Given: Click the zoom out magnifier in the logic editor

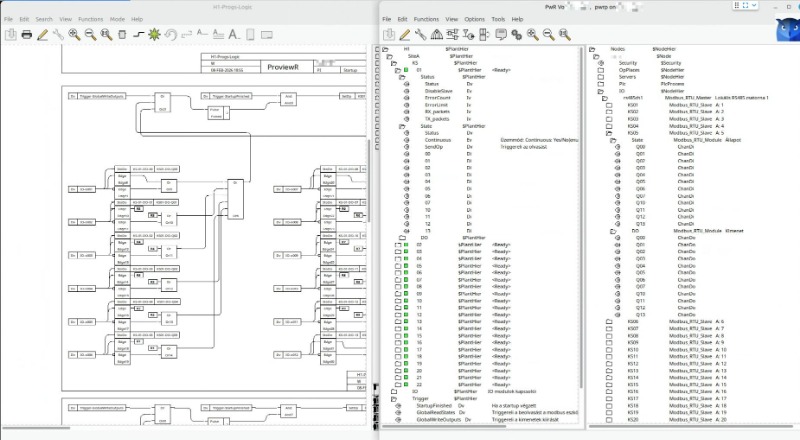Looking at the screenshot, I should pos(91,34).
